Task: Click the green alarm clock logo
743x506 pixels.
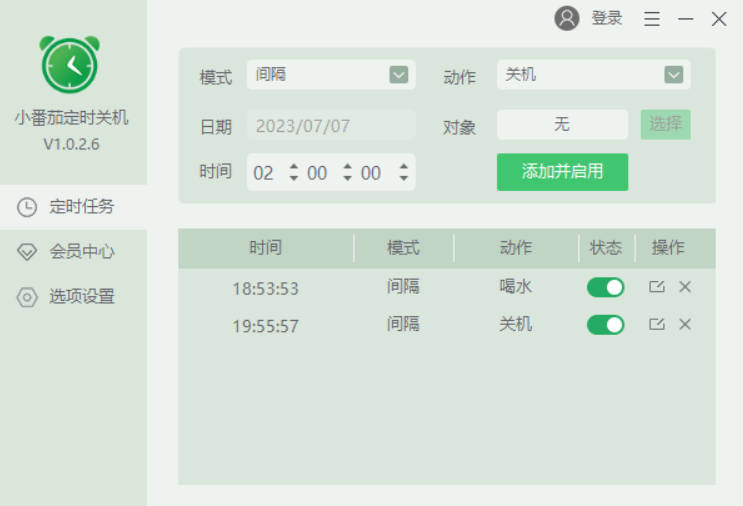Action: [70, 64]
